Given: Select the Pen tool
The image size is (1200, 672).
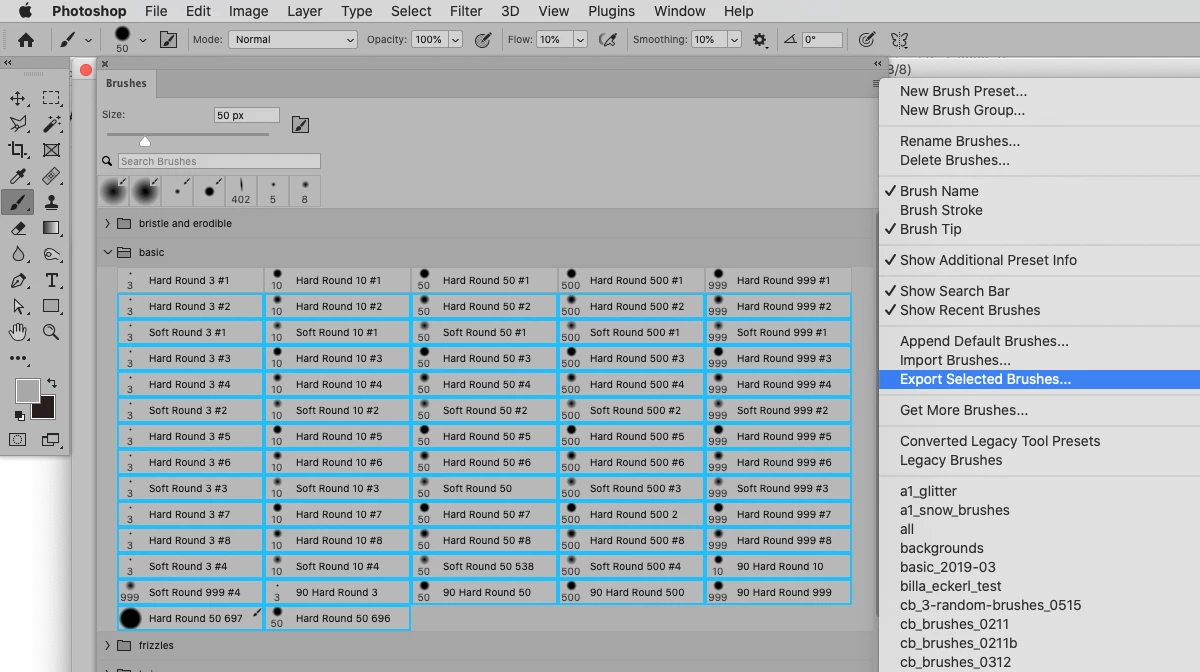Looking at the screenshot, I should pos(18,281).
